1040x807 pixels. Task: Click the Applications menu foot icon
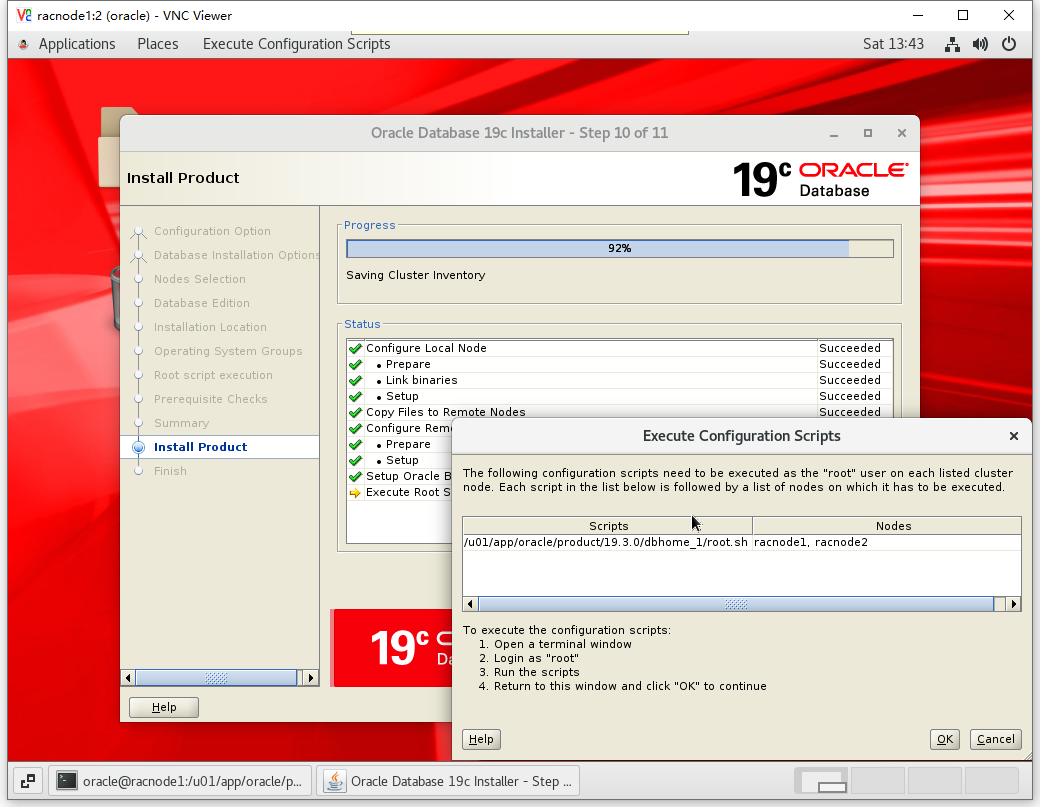(24, 44)
